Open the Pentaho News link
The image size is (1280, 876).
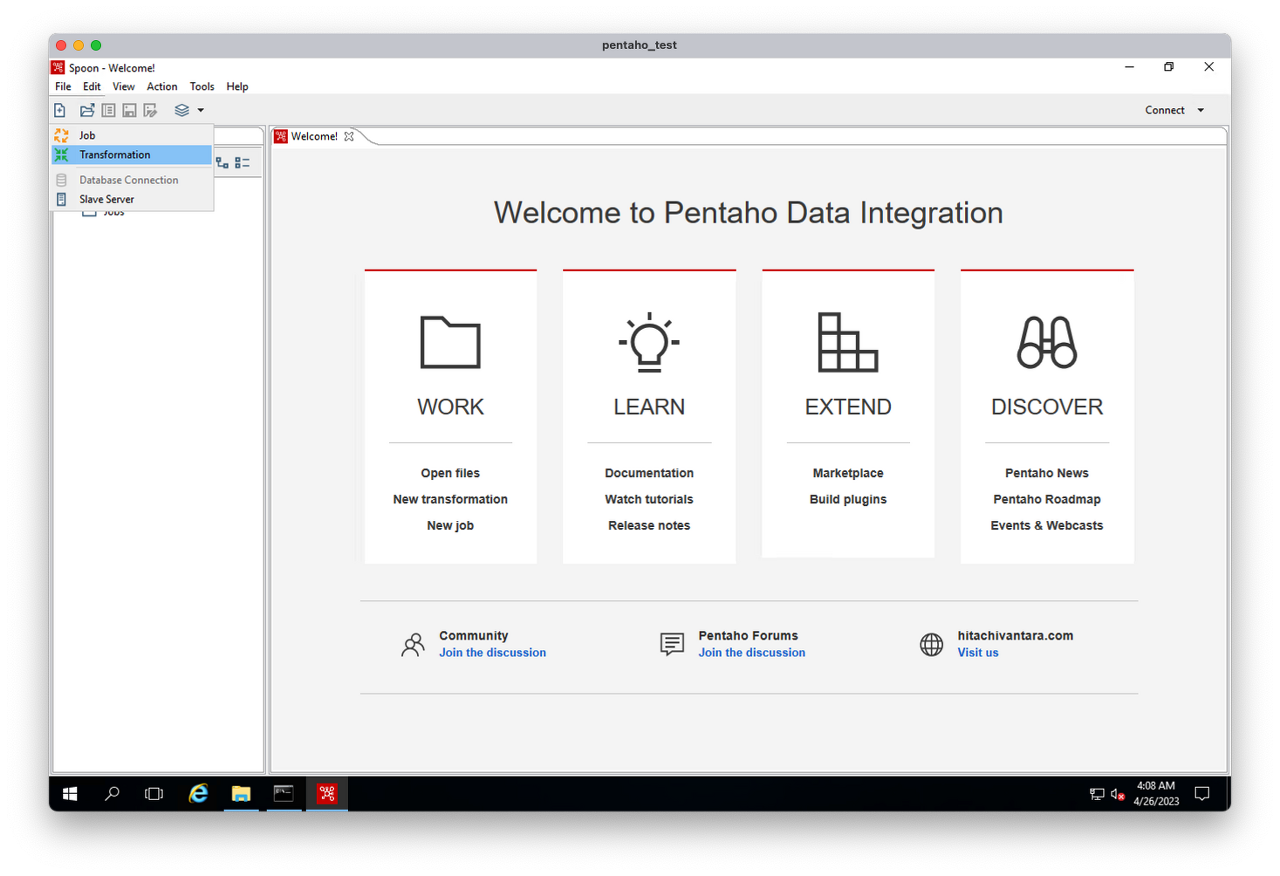(x=1047, y=473)
